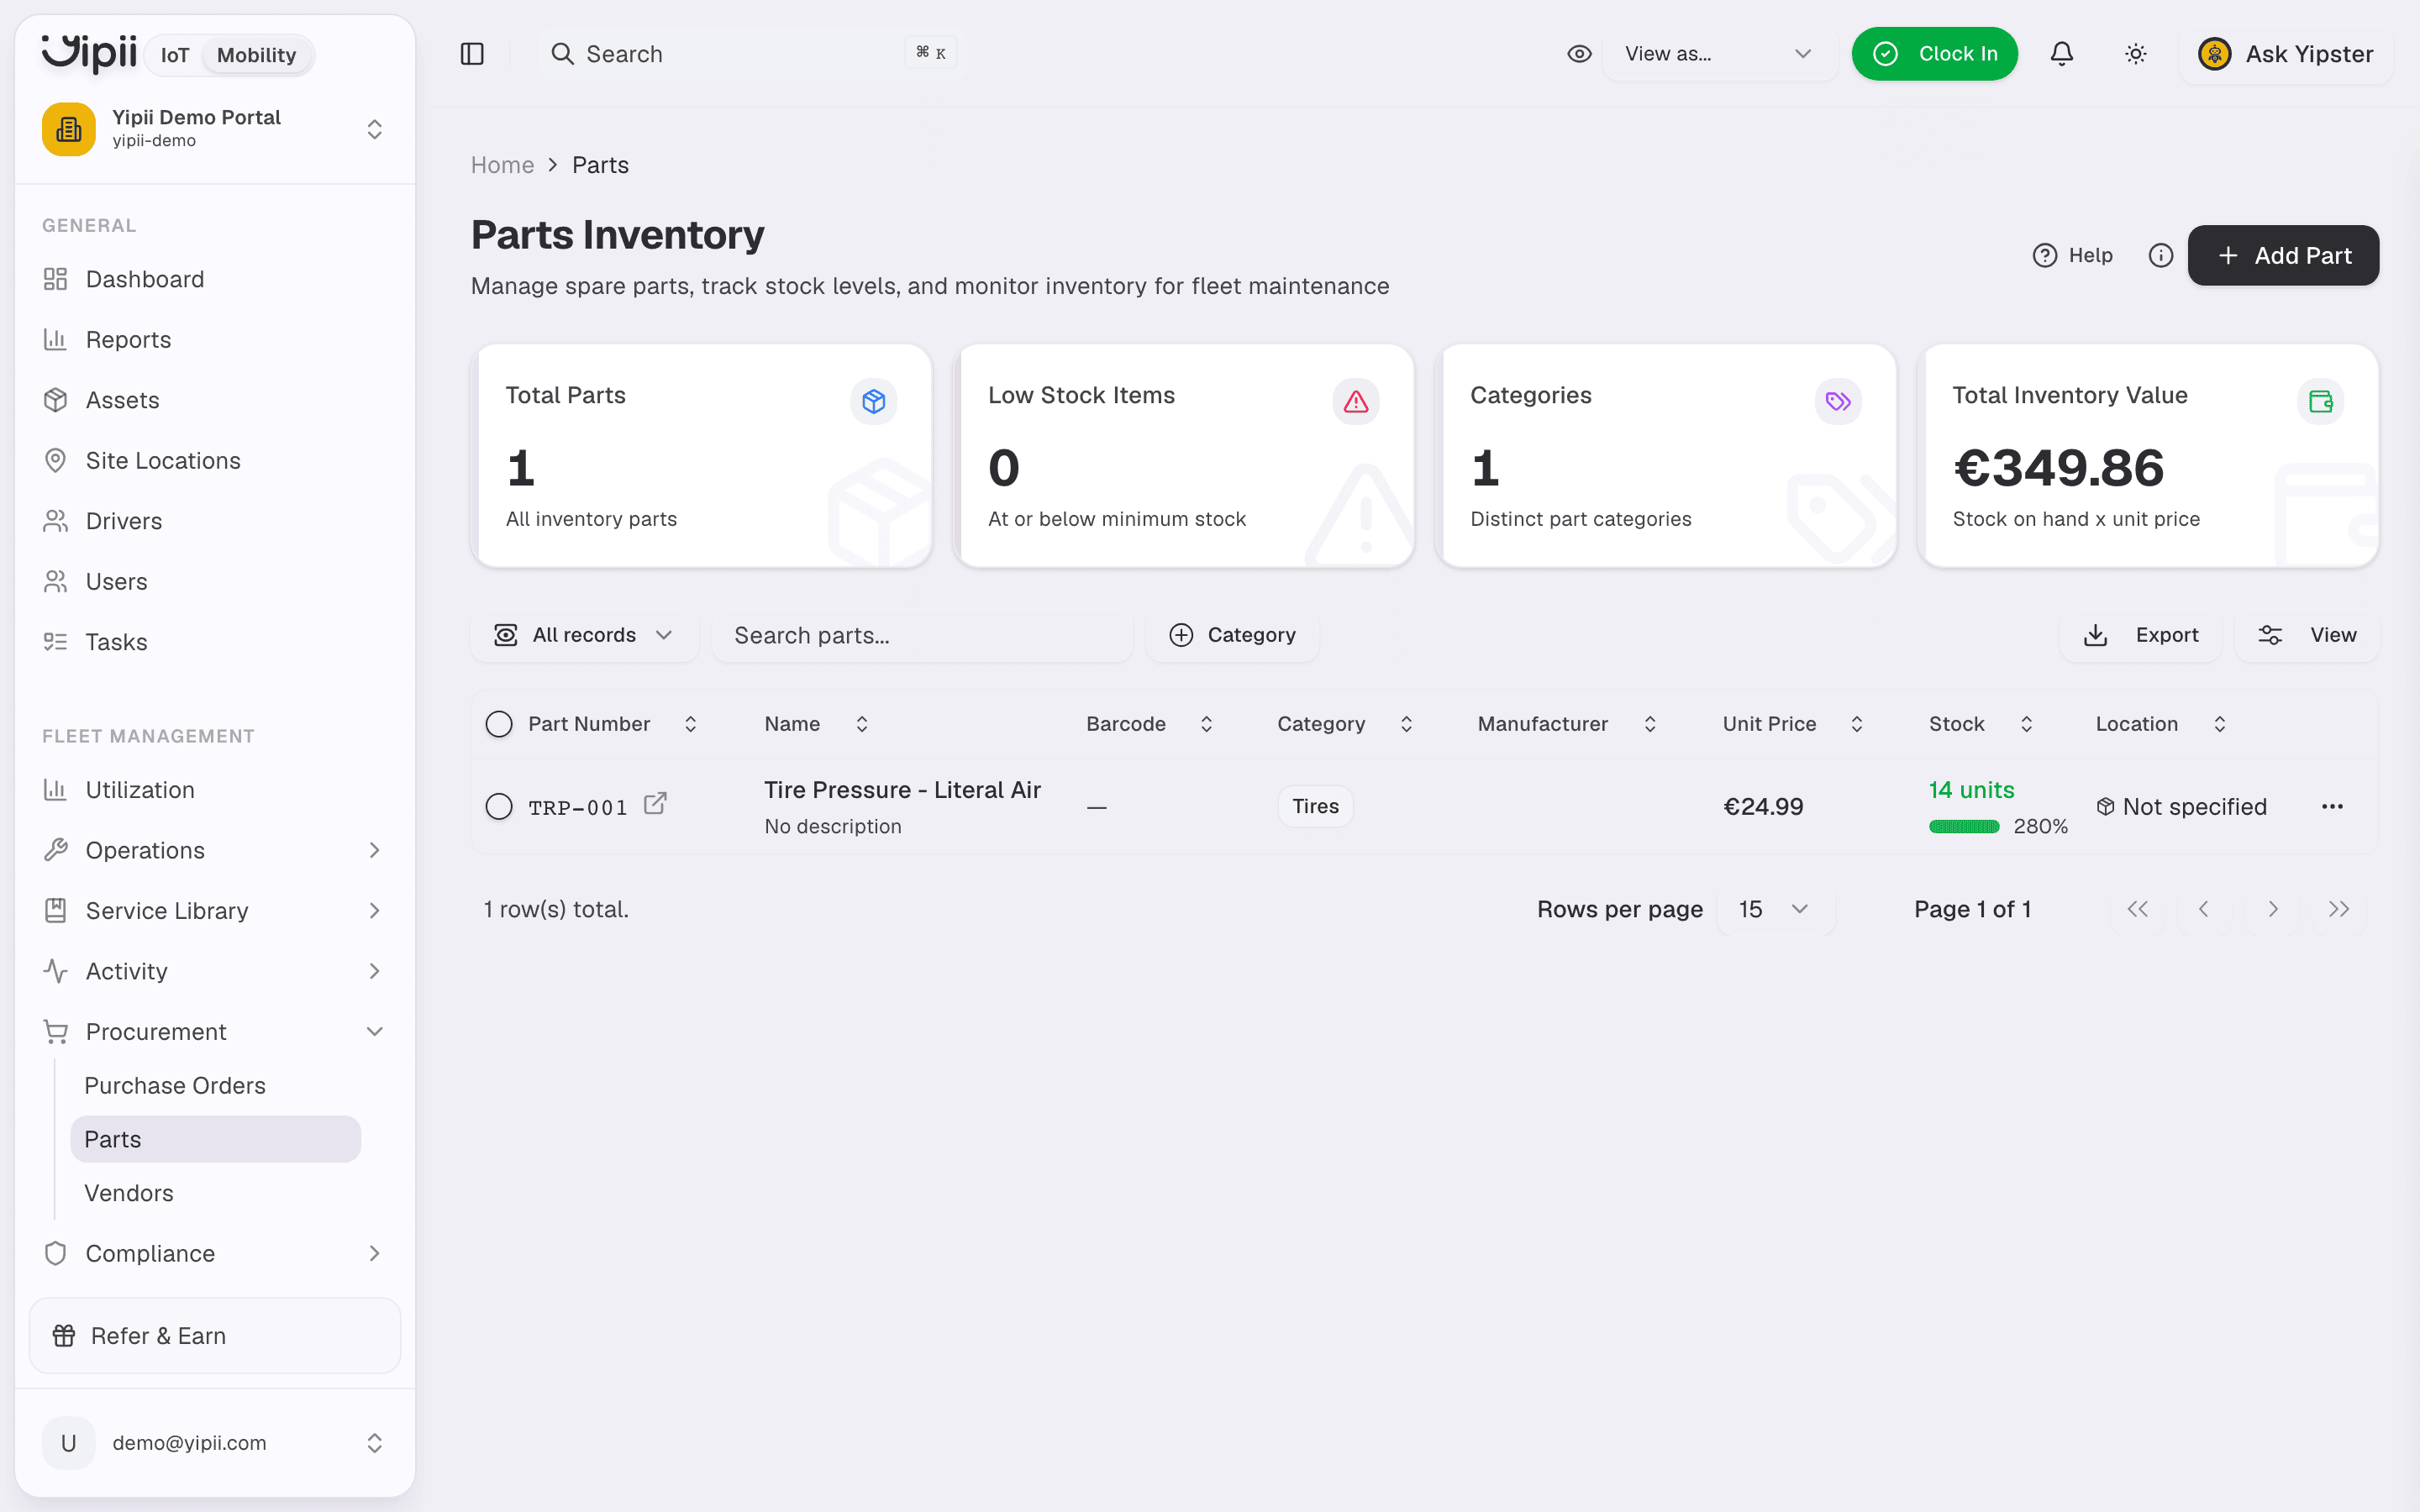Open Drivers from the sidebar
The width and height of the screenshot is (2420, 1512).
tap(215, 521)
